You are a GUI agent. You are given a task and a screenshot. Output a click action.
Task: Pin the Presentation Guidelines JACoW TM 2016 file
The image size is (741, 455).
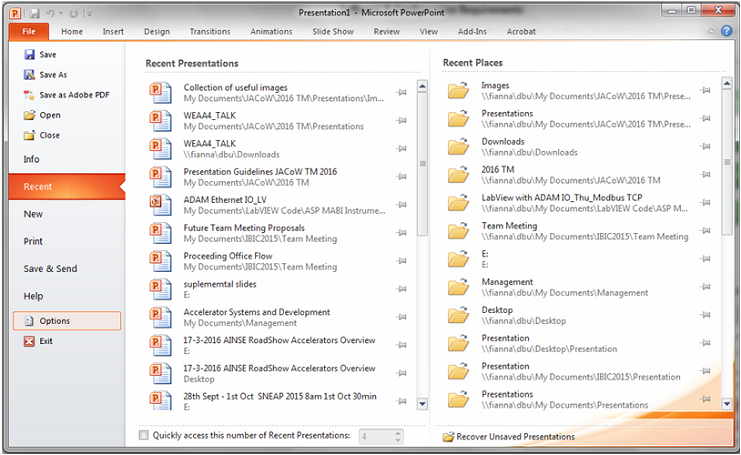(x=402, y=177)
